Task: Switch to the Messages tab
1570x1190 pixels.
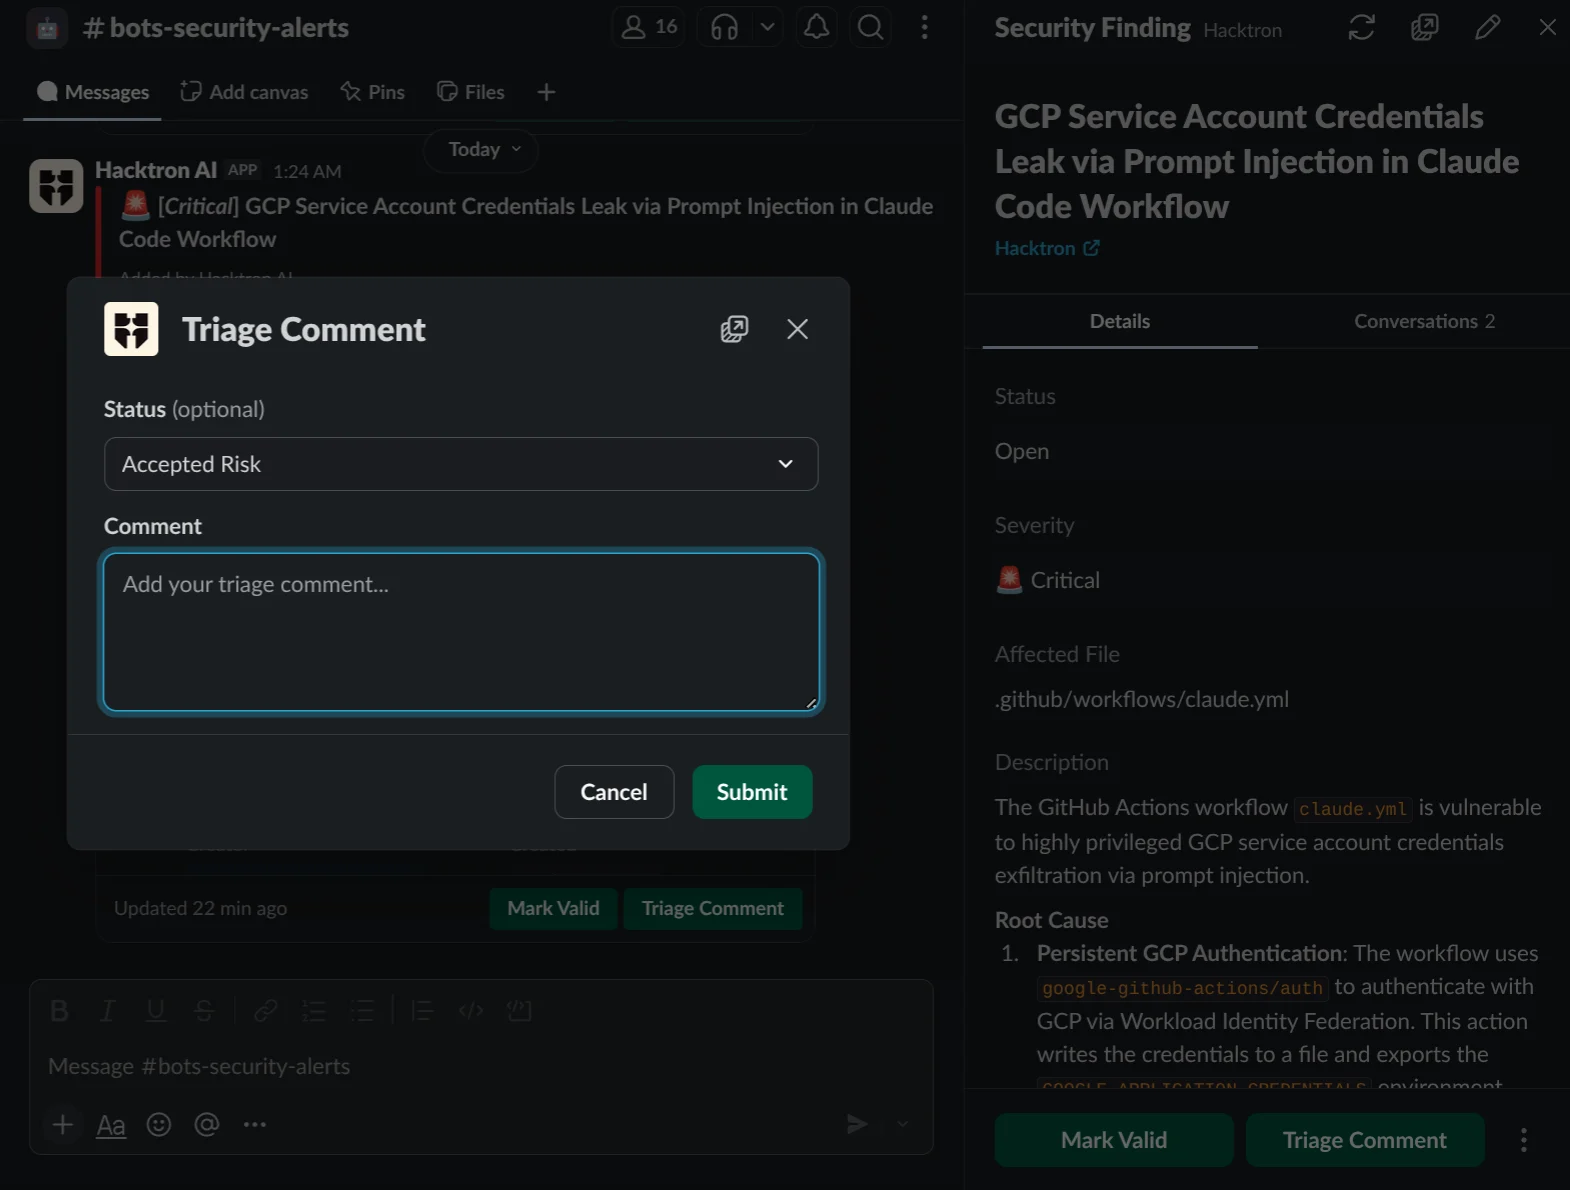Action: [x=93, y=92]
